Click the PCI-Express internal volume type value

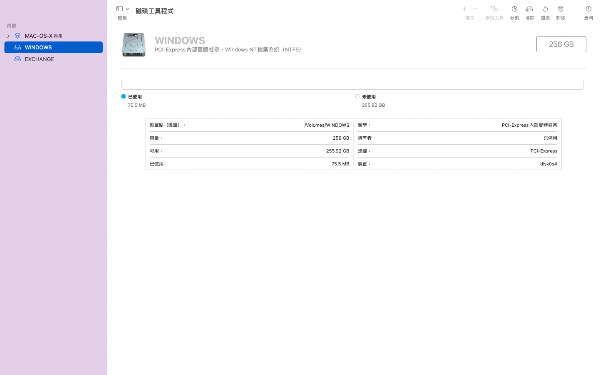pyautogui.click(x=529, y=125)
